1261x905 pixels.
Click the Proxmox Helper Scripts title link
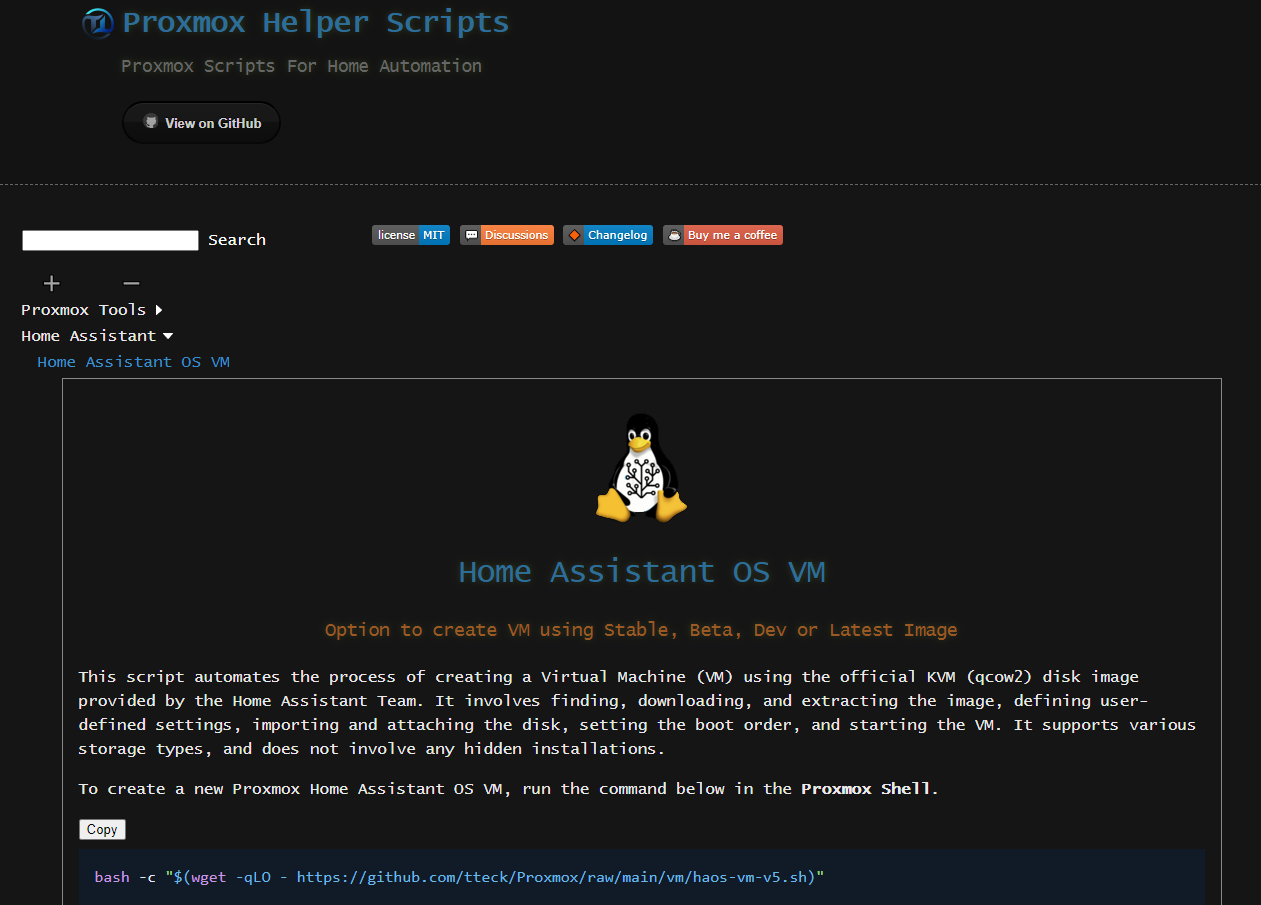[316, 22]
